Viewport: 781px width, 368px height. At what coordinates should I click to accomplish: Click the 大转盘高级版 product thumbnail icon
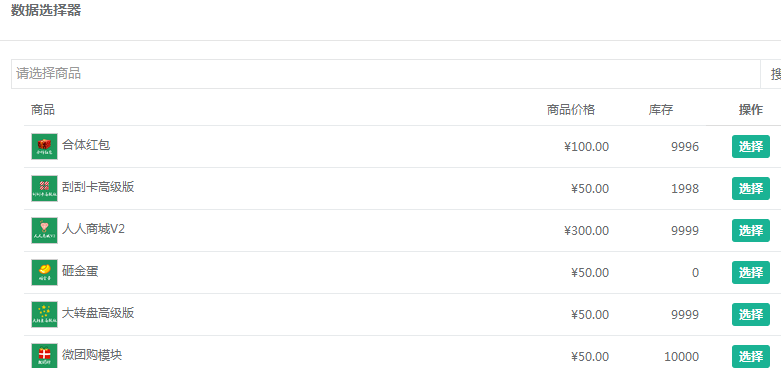44,314
